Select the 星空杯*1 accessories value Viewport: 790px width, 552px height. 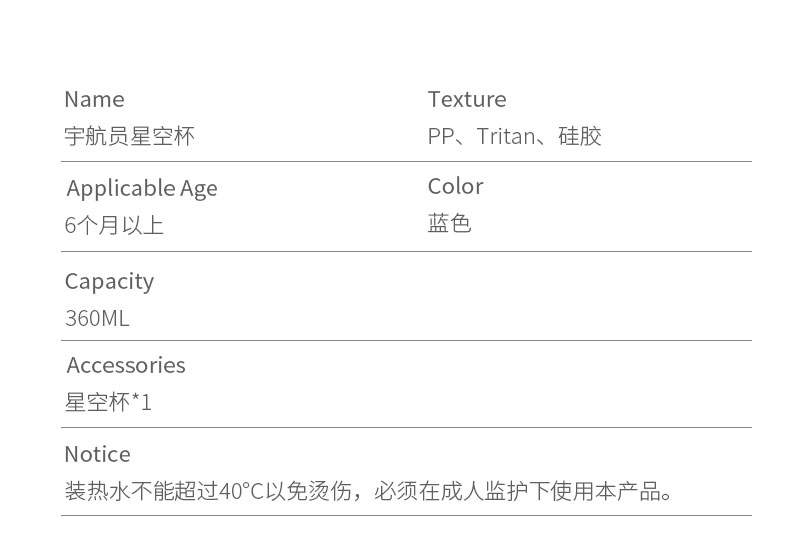click(108, 402)
